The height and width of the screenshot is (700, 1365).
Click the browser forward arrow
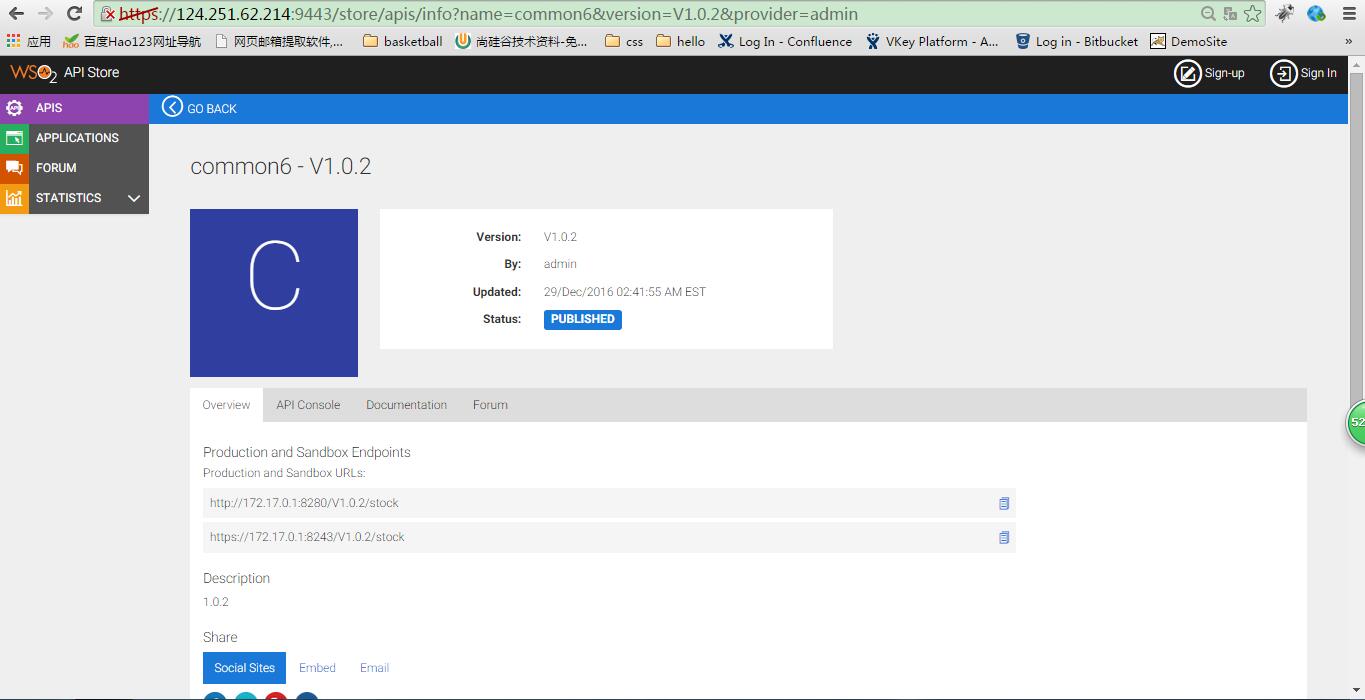pyautogui.click(x=45, y=14)
